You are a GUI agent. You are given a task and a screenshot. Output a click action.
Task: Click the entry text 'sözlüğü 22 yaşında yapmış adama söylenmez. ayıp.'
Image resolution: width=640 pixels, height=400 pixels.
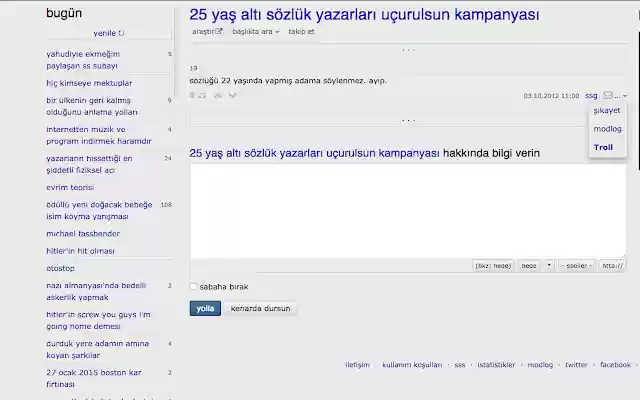288,80
